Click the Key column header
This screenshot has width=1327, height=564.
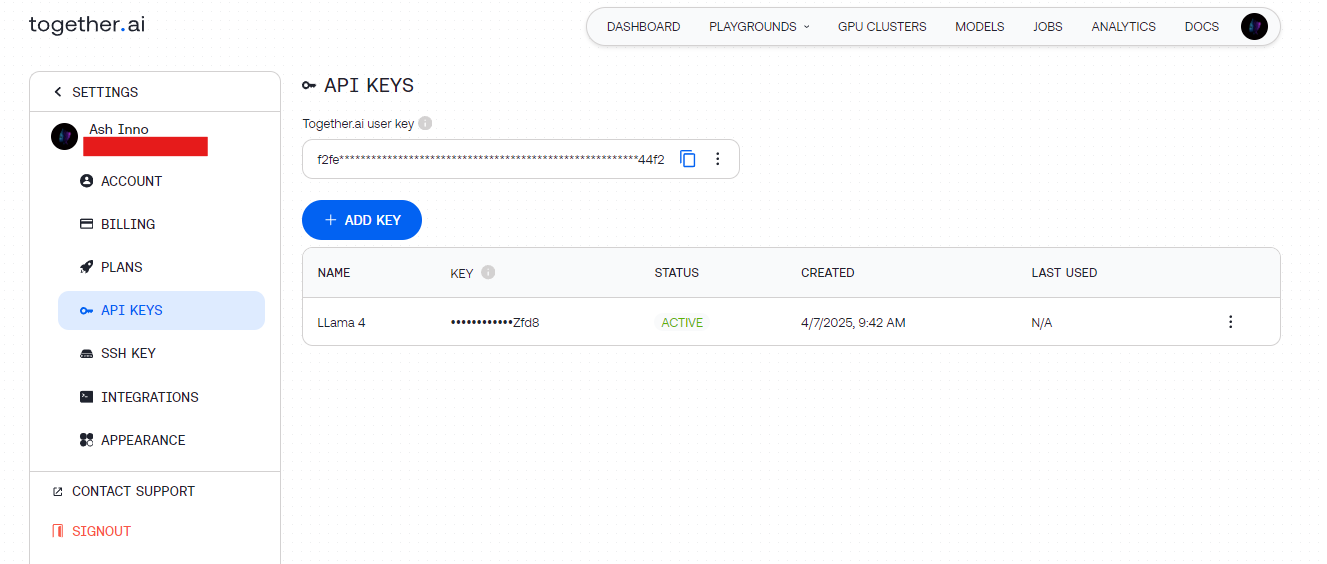(462, 273)
